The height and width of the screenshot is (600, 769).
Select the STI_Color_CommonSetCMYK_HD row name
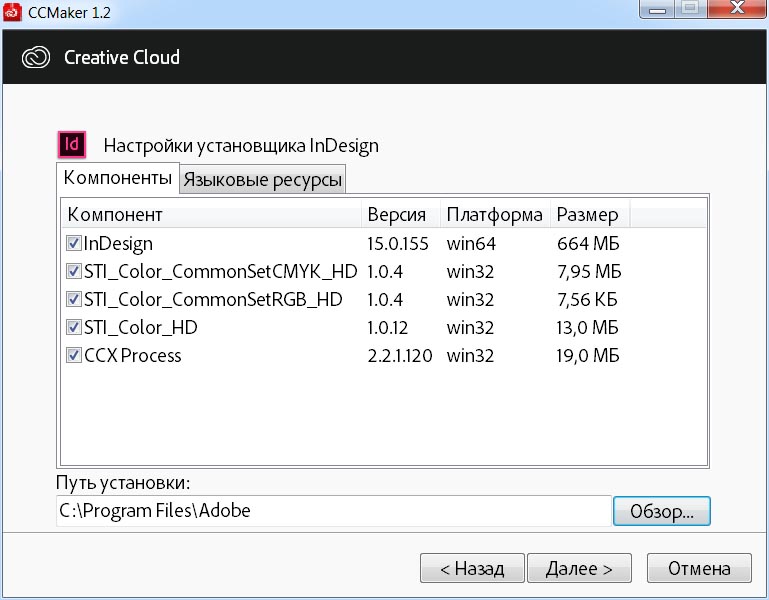[220, 271]
